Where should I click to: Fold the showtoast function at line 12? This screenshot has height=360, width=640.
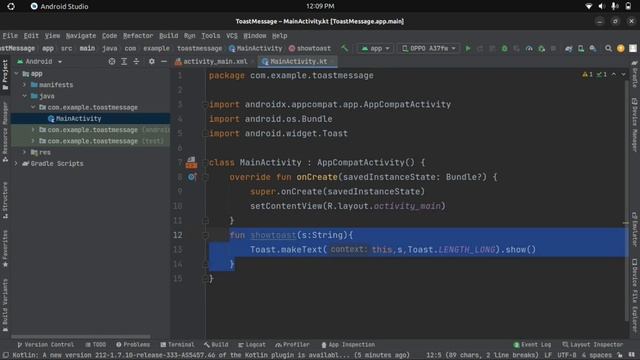coord(205,235)
